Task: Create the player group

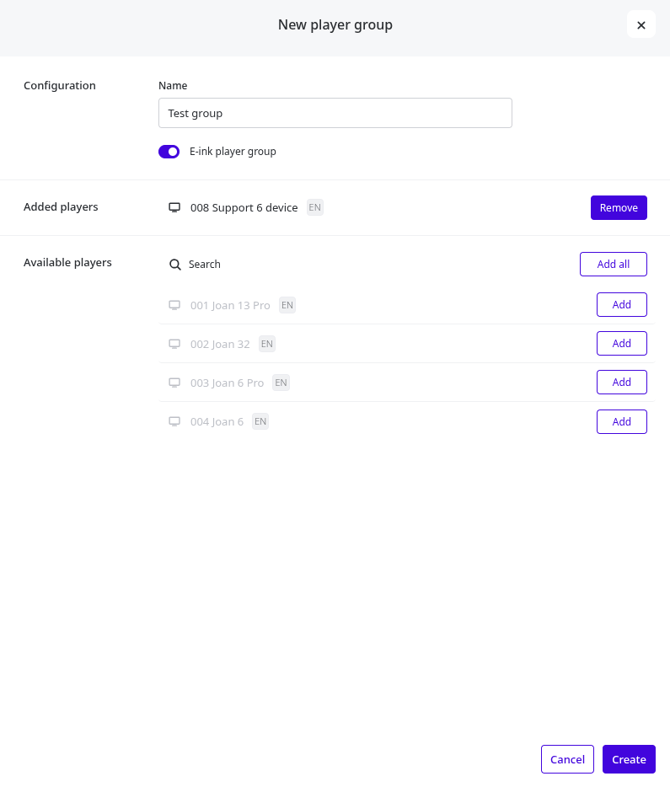Action: coord(629,759)
